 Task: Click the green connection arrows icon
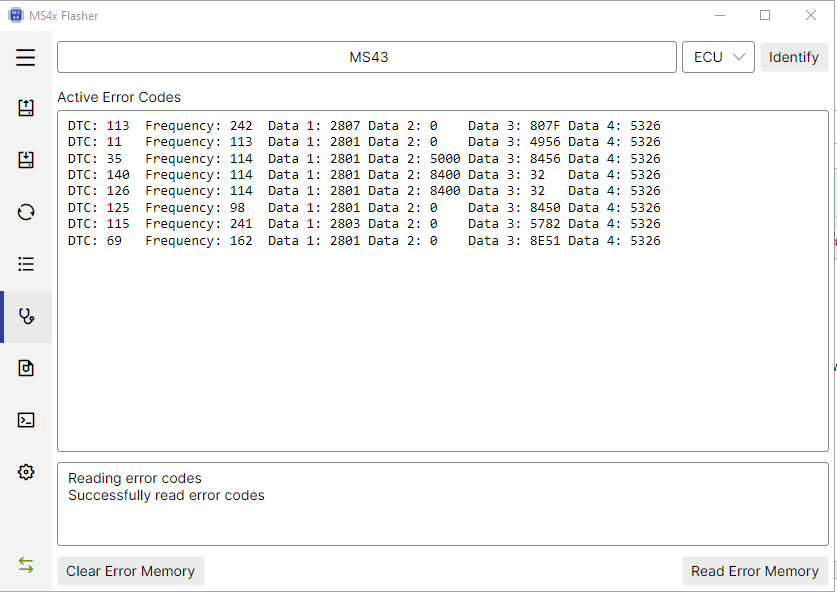[26, 565]
